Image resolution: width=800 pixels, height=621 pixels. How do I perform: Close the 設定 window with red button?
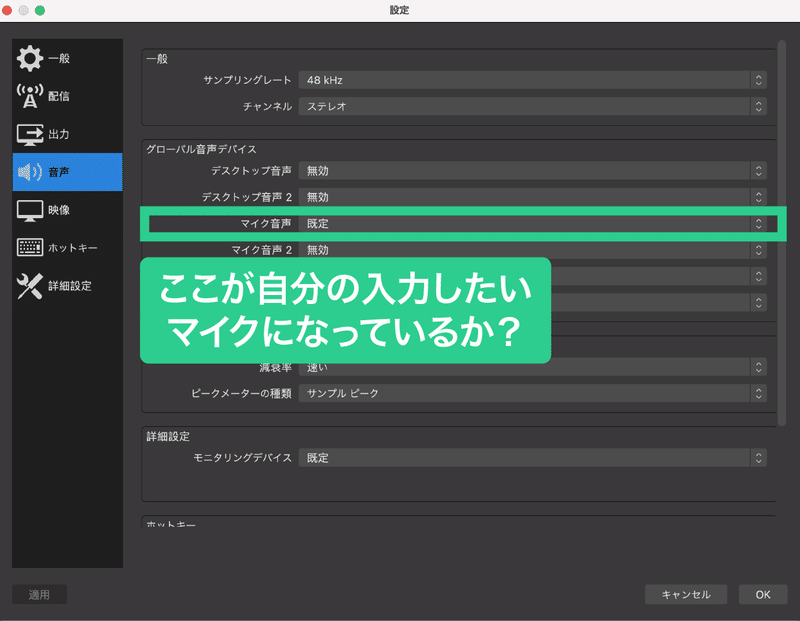pos(7,10)
